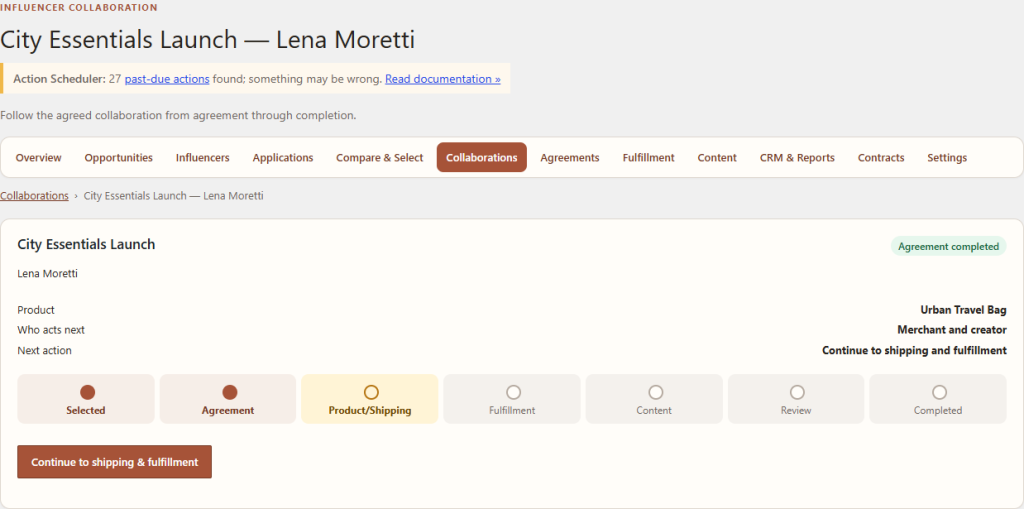Click the Product label
The width and height of the screenshot is (1024, 509).
[x=36, y=310]
